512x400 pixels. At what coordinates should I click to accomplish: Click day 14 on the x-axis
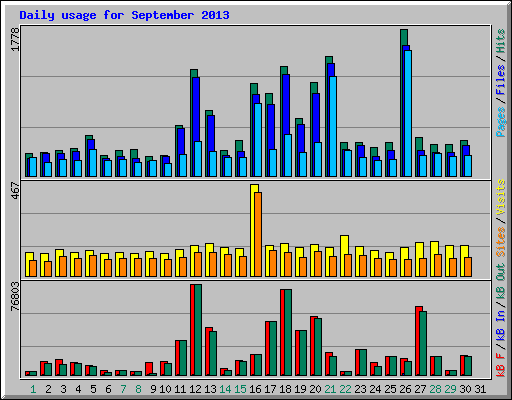pos(225,389)
